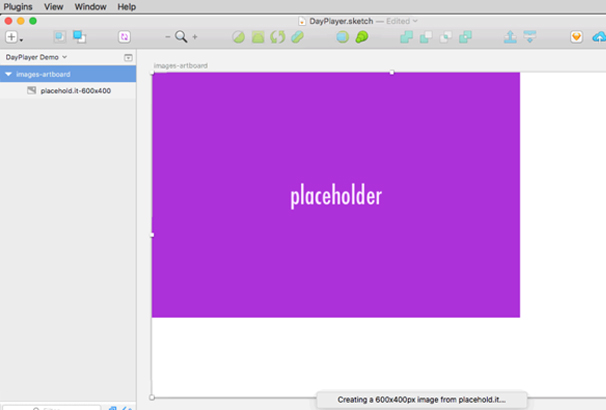Open the orange Mirror preview icon
The width and height of the screenshot is (606, 410).
click(x=576, y=37)
